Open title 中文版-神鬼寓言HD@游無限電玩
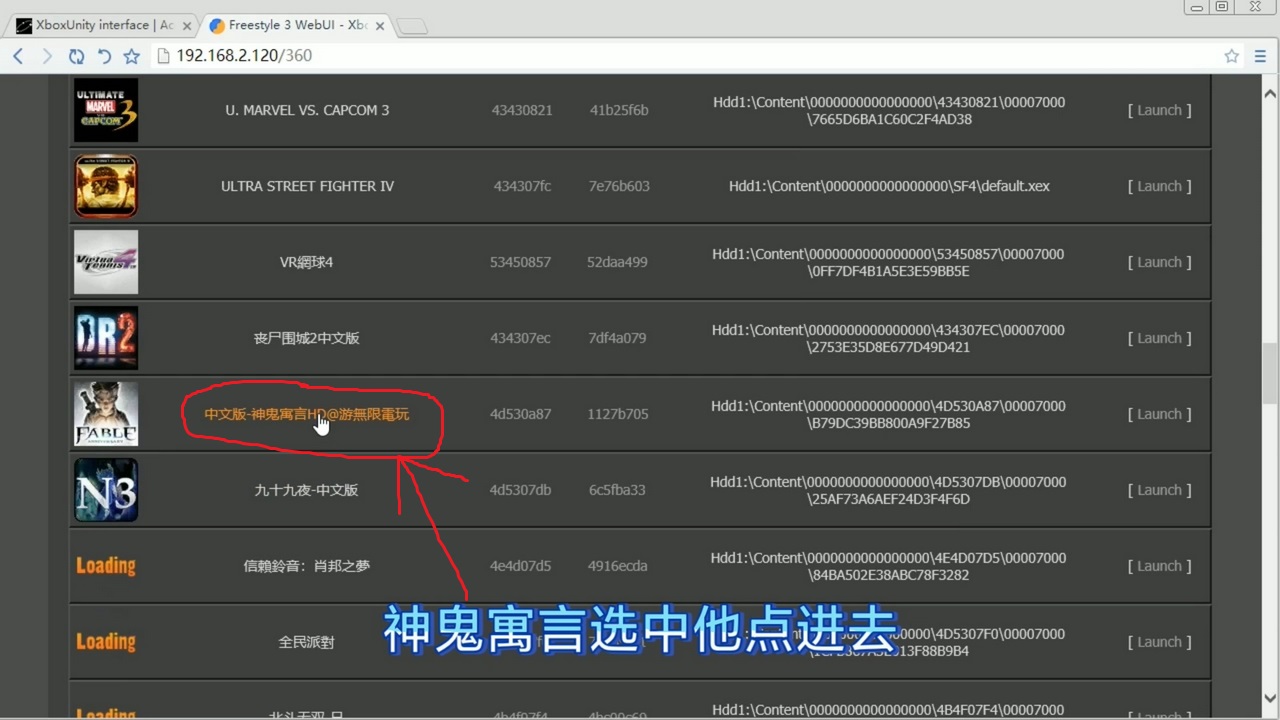The width and height of the screenshot is (1280, 720). click(306, 414)
